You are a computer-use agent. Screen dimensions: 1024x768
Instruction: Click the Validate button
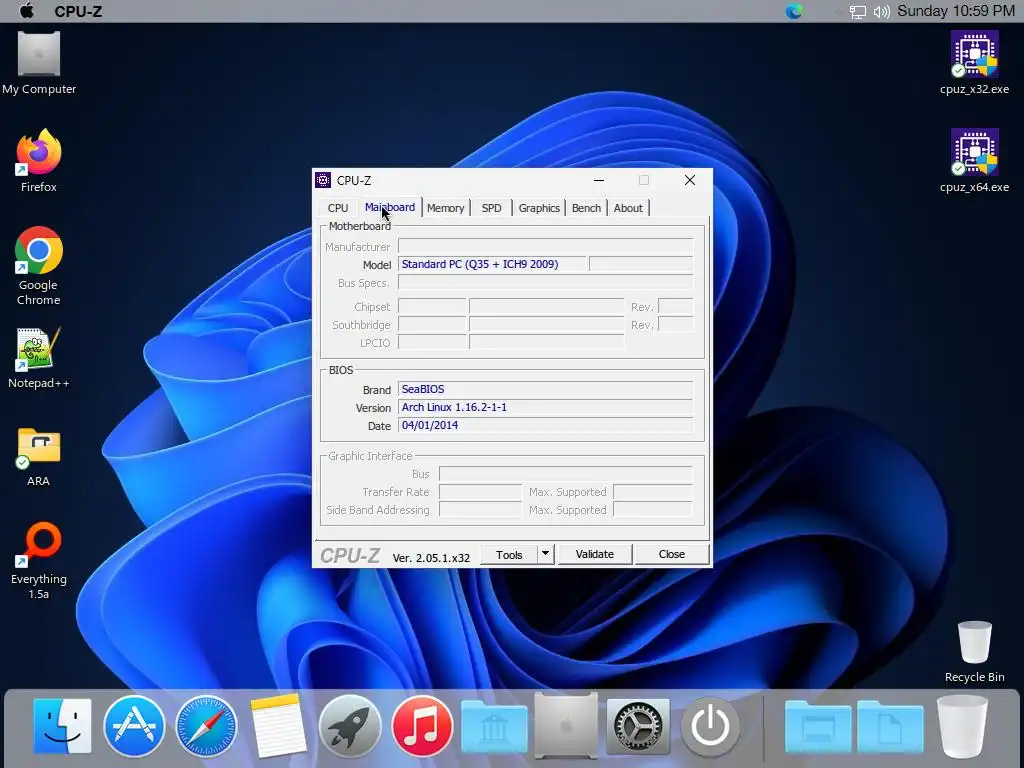594,554
